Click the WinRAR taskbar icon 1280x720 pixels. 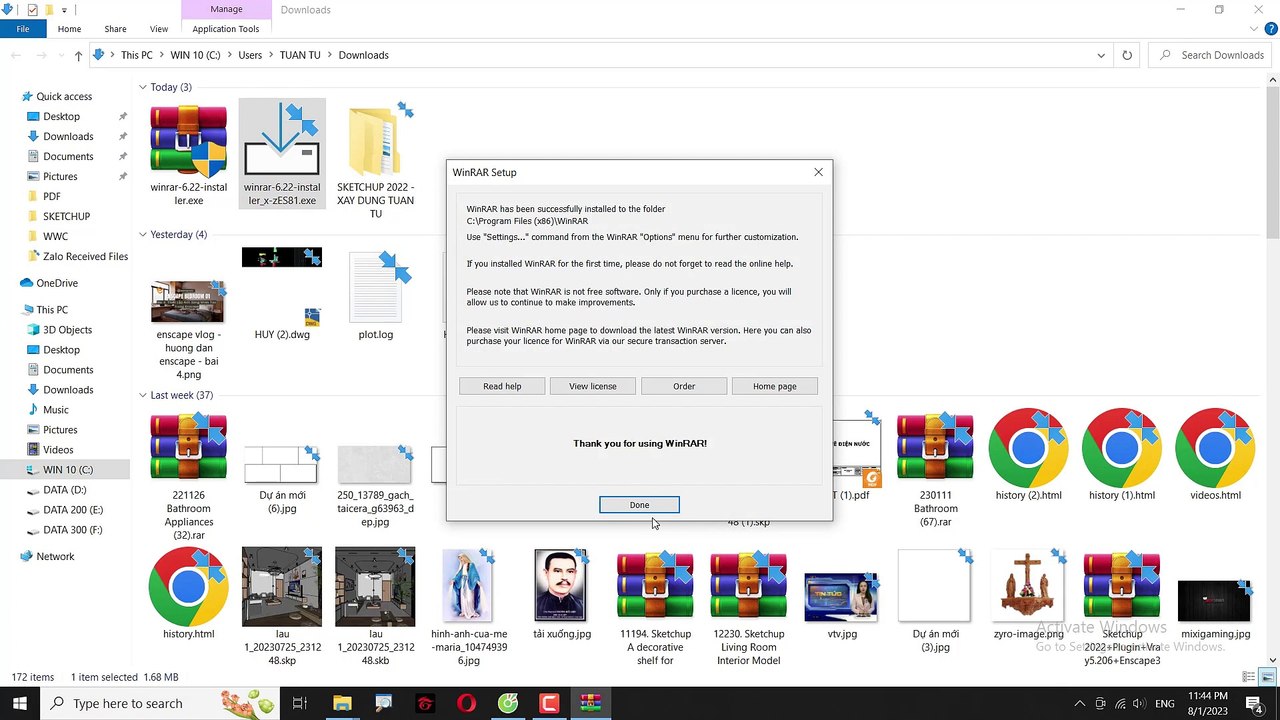[x=590, y=703]
